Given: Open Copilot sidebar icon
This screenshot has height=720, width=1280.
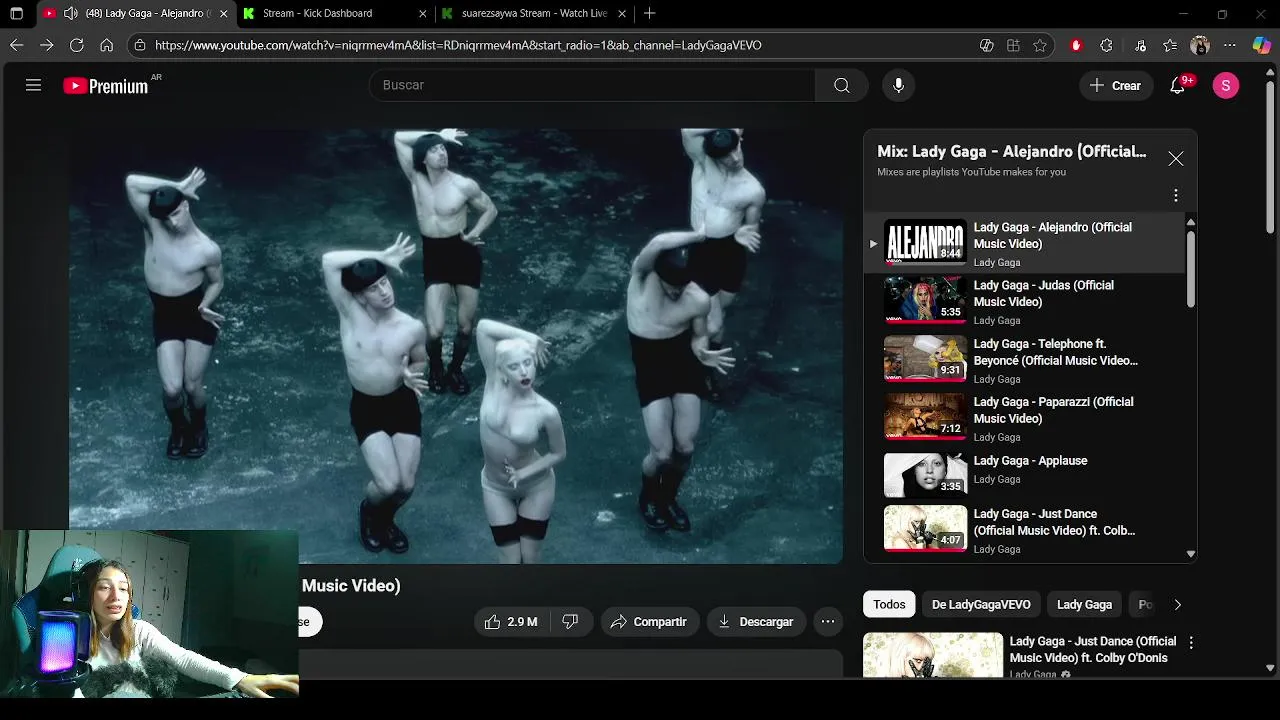Looking at the screenshot, I should click(1262, 45).
